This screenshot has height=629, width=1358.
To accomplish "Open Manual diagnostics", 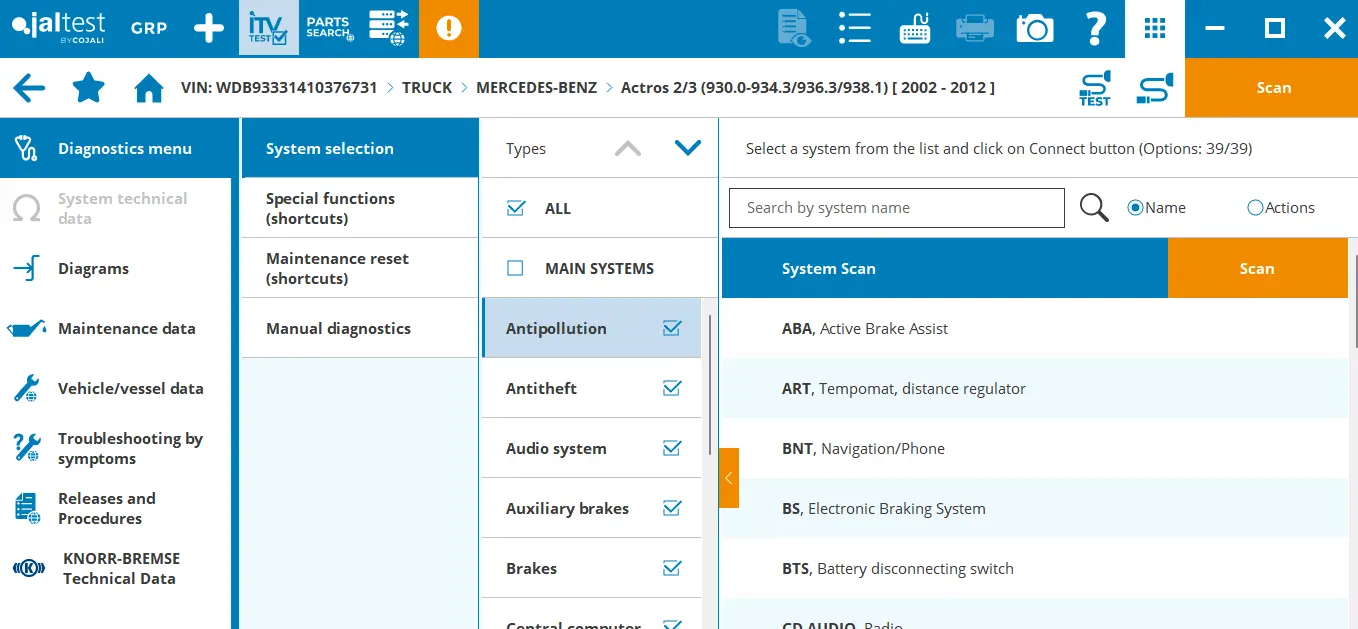I will 360,328.
